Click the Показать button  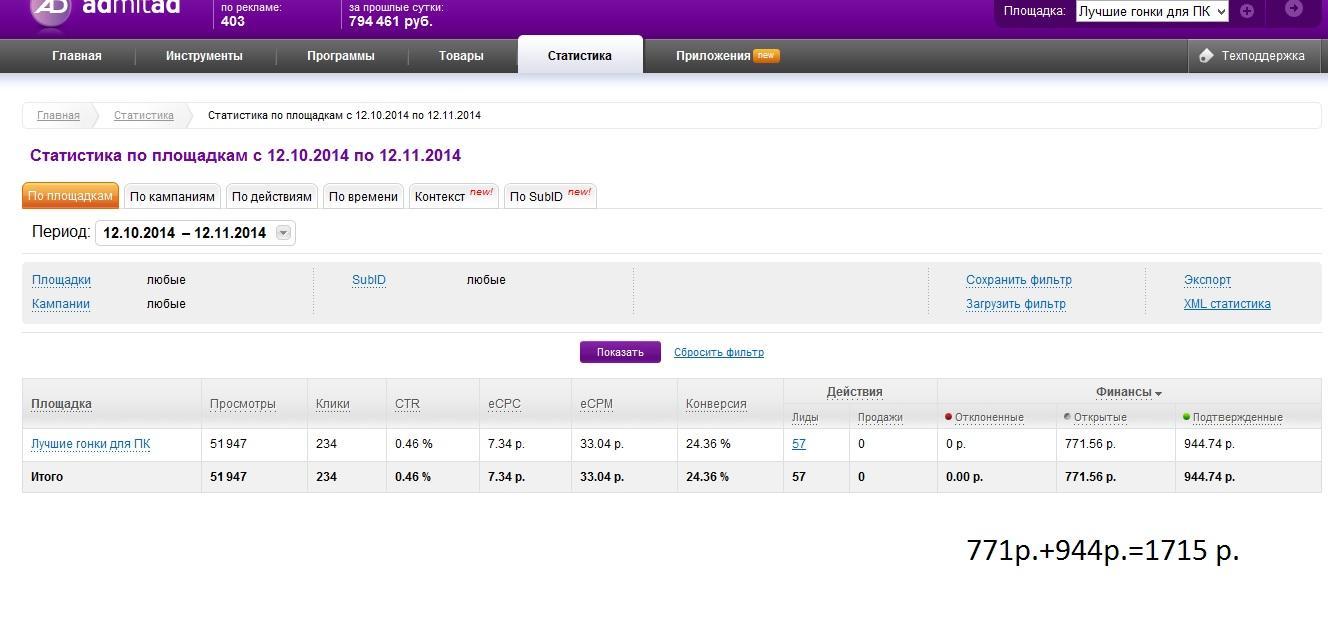click(620, 352)
